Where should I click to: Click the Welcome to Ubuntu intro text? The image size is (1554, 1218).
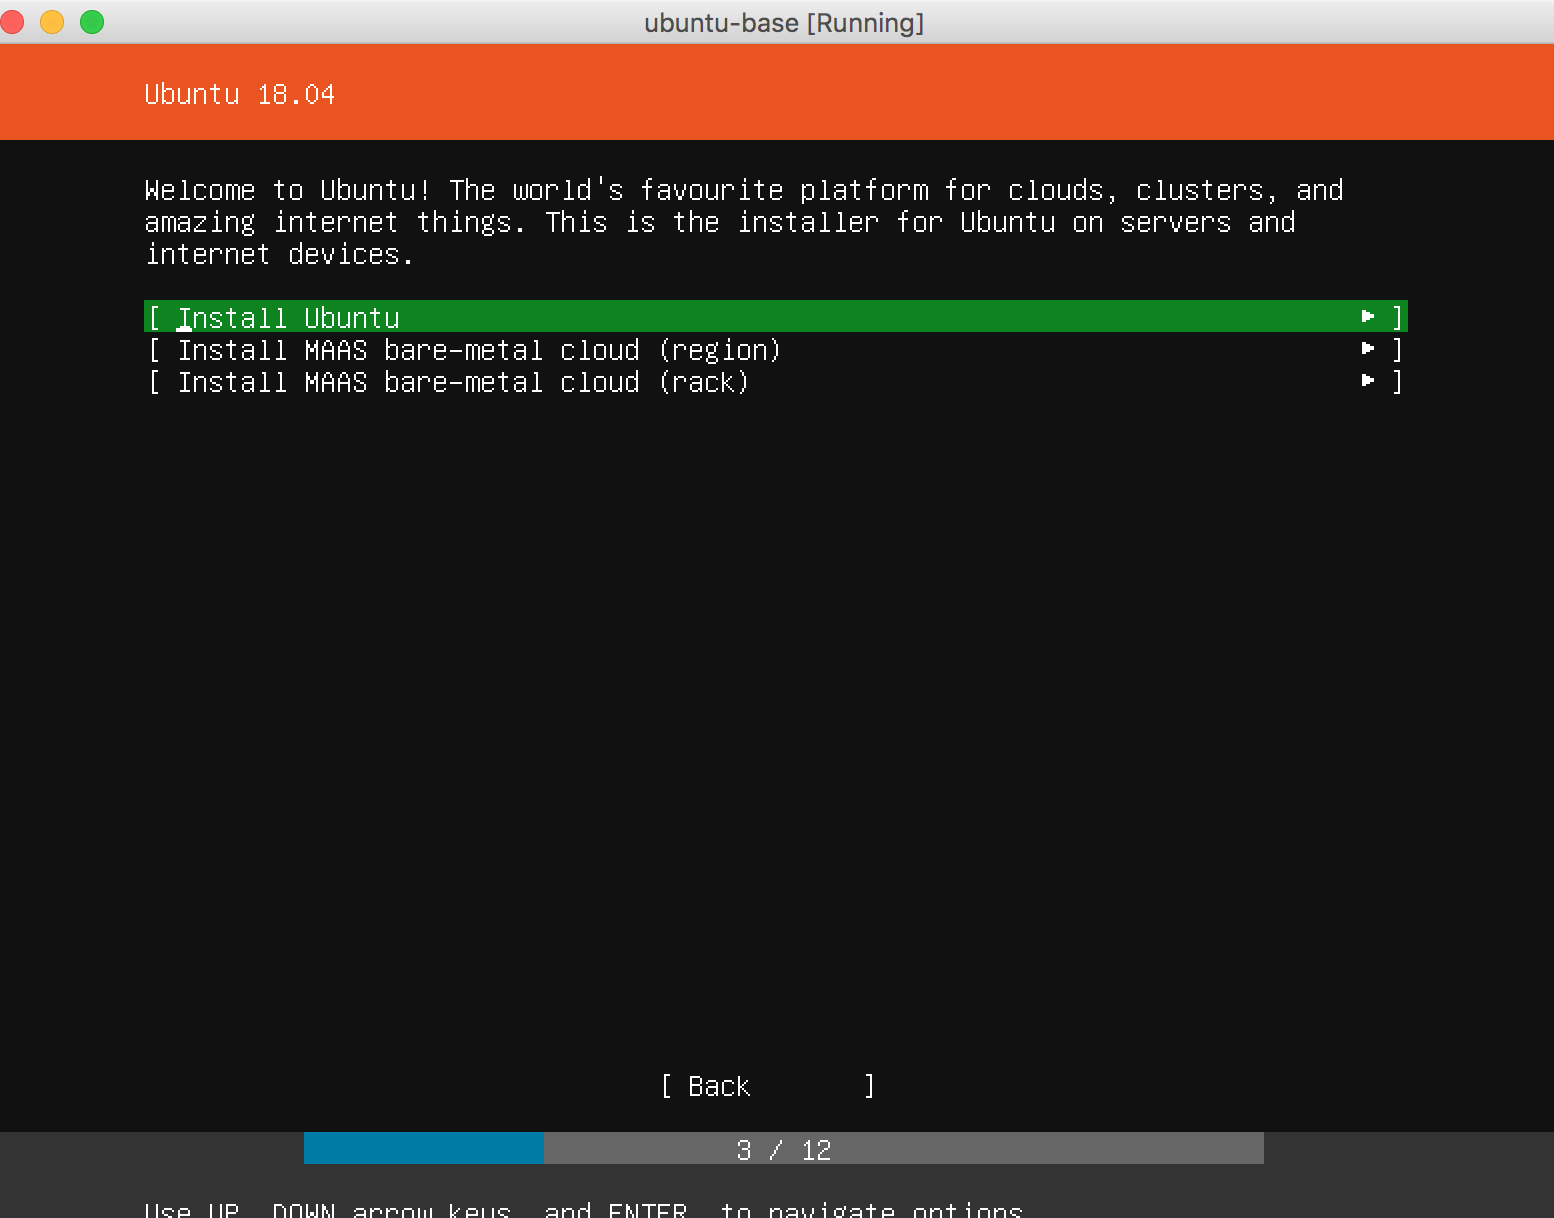744,222
